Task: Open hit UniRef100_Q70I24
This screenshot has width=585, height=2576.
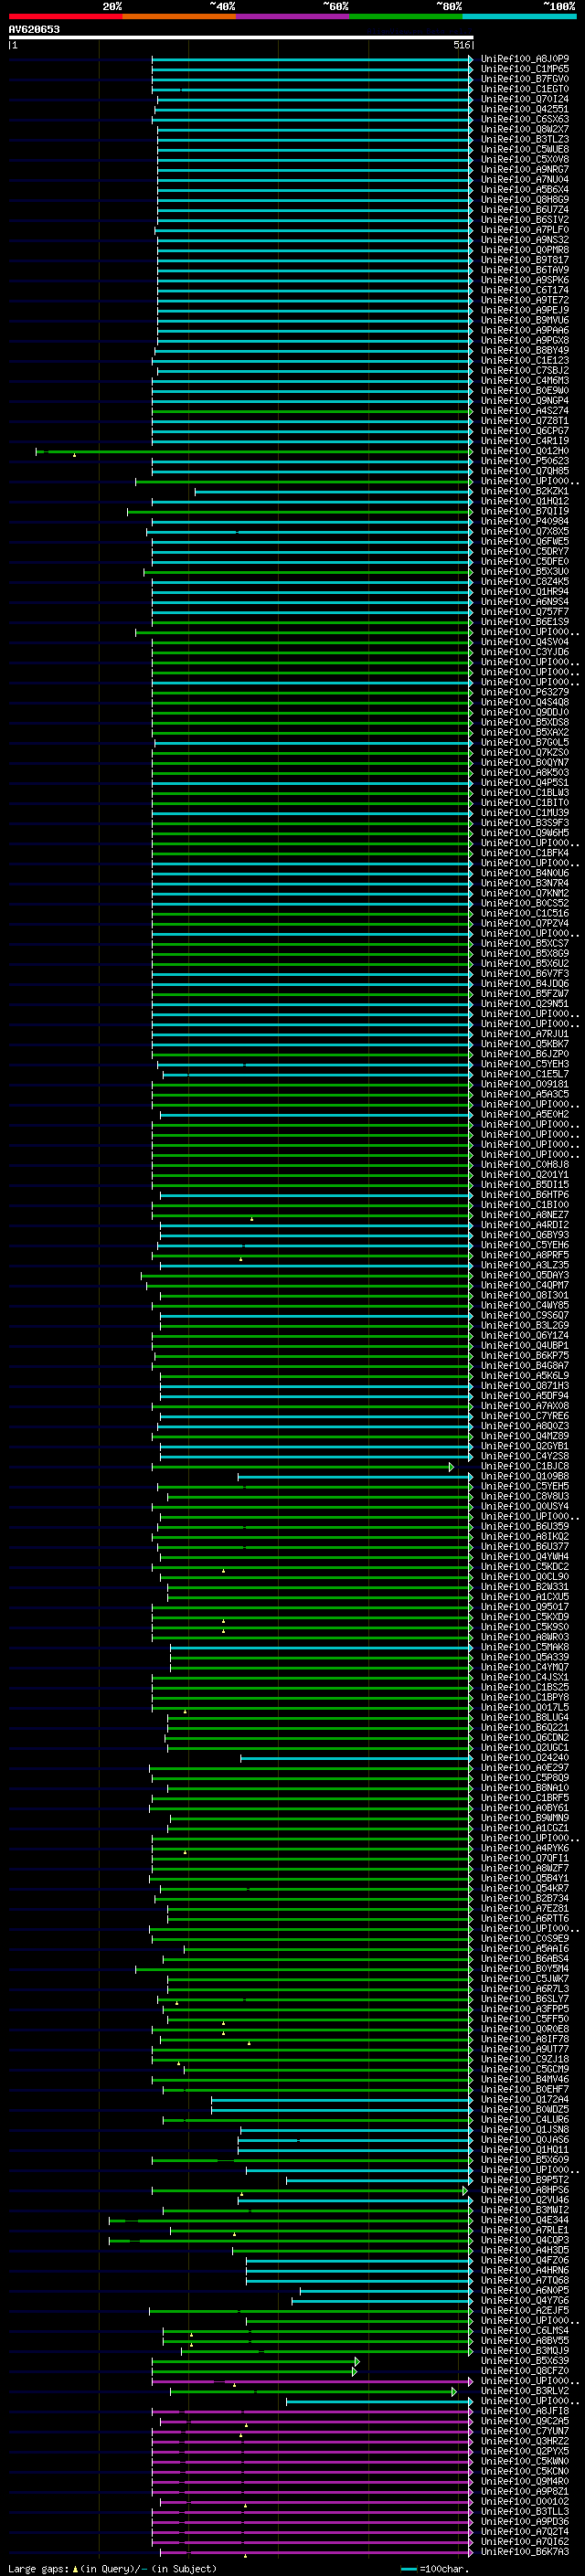Action: [x=525, y=99]
